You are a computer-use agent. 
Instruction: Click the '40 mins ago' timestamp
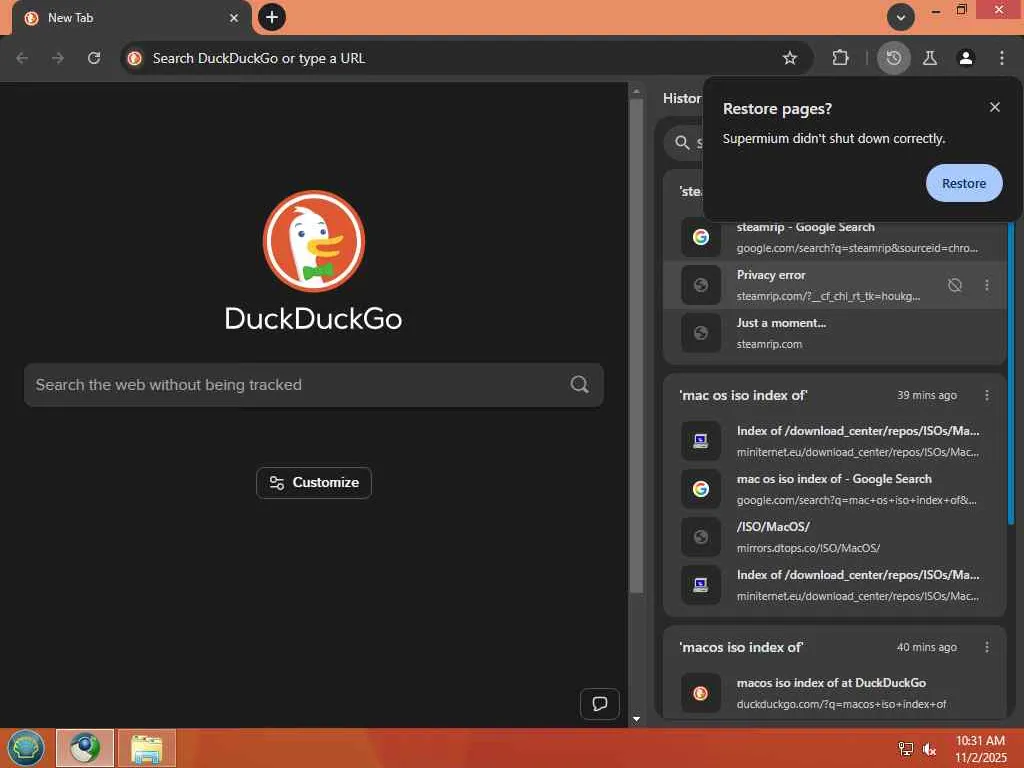(x=926, y=647)
